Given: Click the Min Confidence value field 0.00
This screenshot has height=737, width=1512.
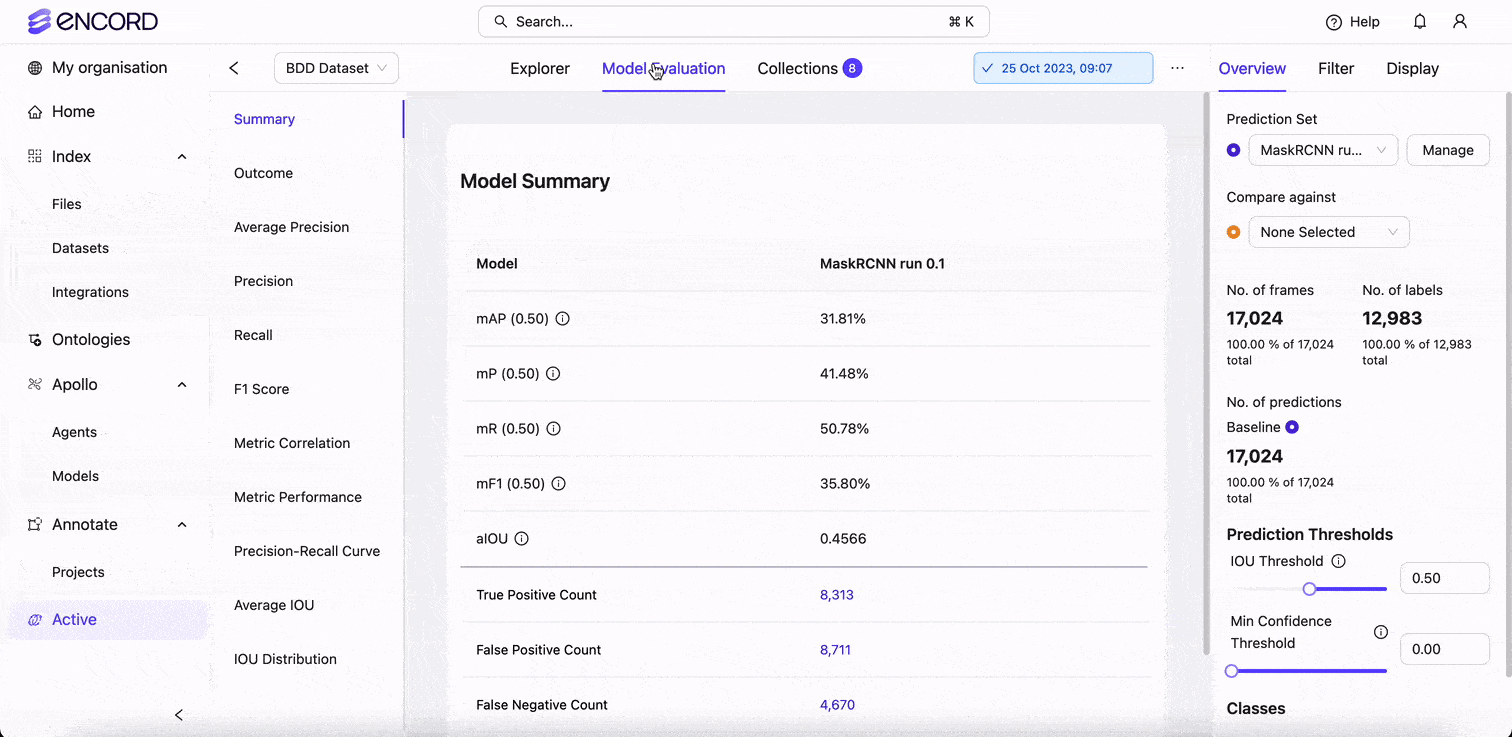Looking at the screenshot, I should click(1445, 649).
